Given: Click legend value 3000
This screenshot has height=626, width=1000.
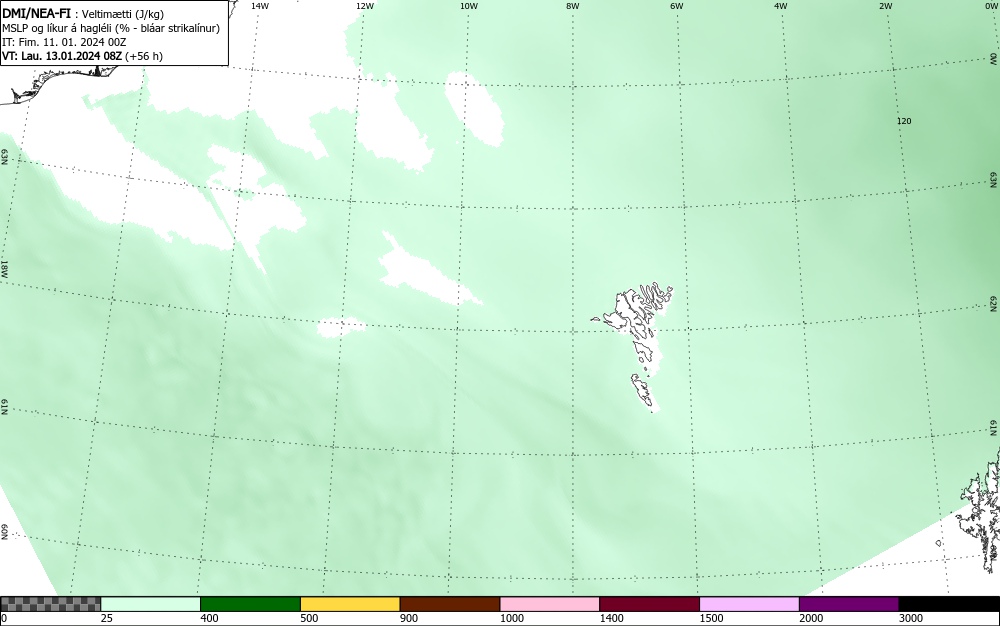Looking at the screenshot, I should (911, 618).
